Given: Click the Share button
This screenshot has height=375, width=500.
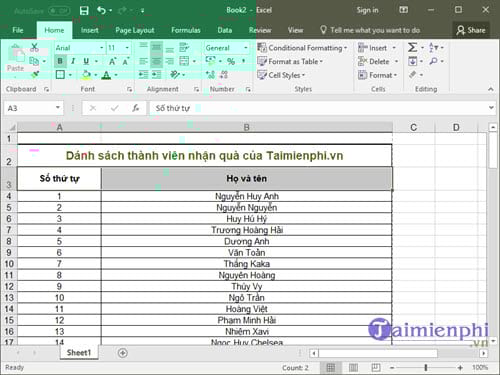Looking at the screenshot, I should 471,30.
